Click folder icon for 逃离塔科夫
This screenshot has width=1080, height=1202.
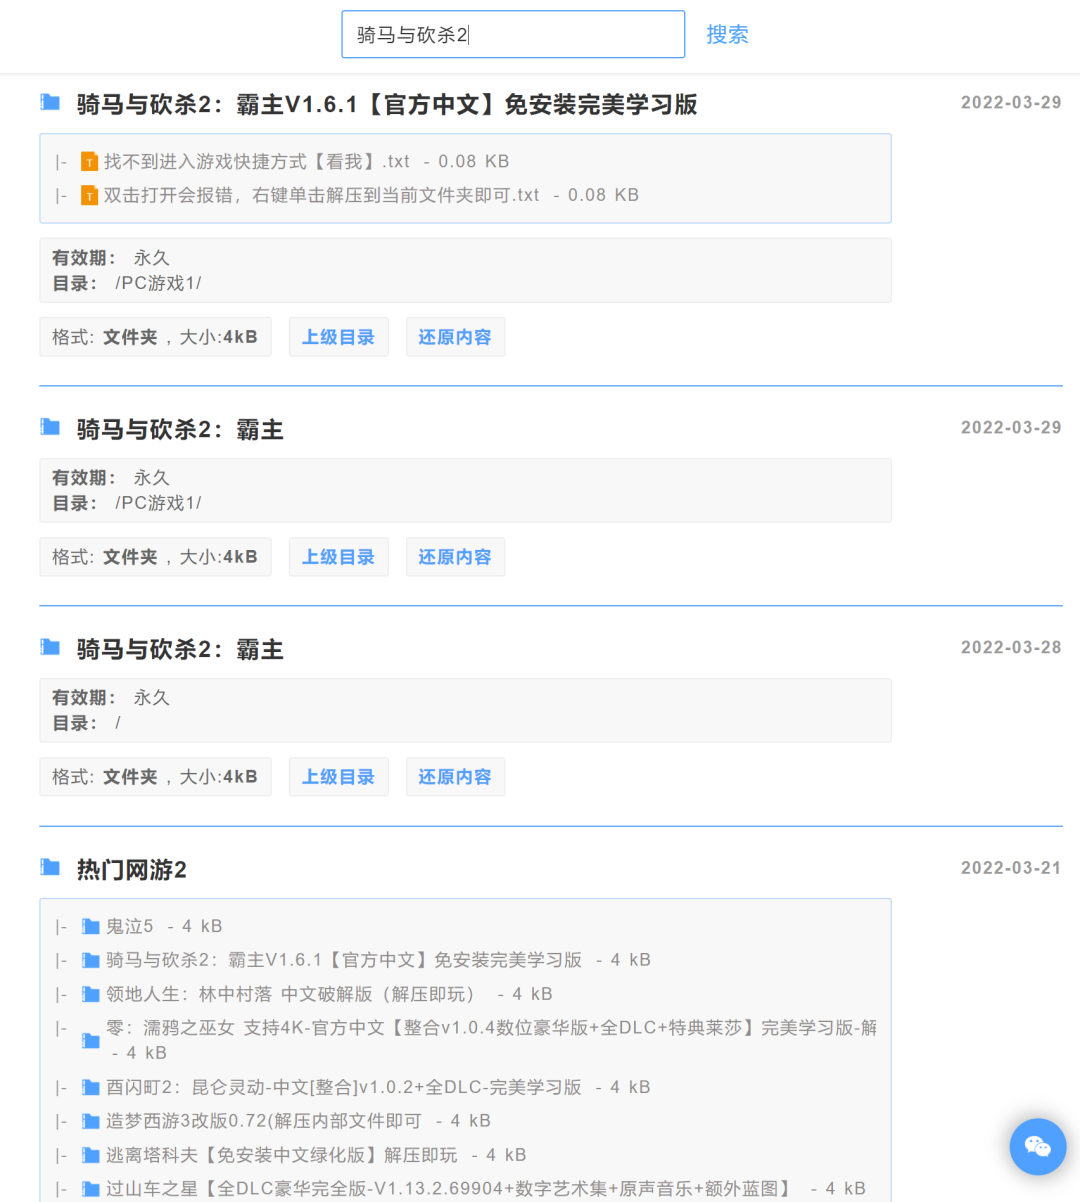pos(91,1156)
